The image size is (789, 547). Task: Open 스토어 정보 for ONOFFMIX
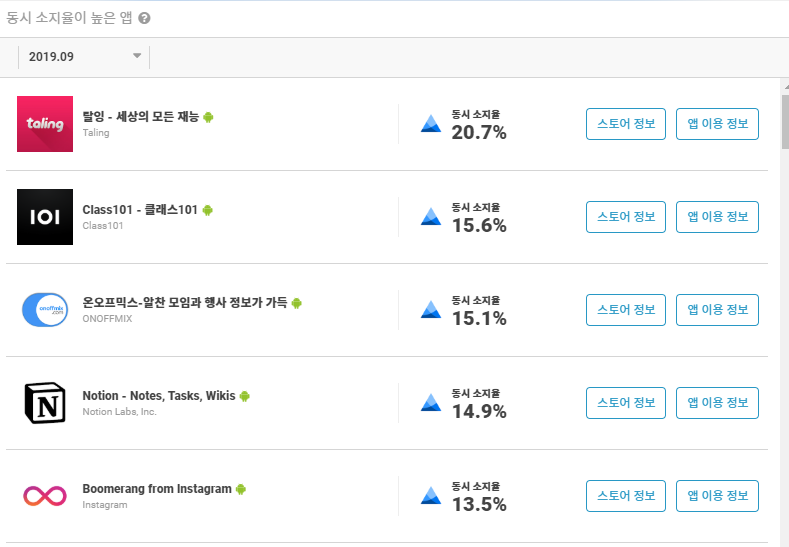coord(626,310)
